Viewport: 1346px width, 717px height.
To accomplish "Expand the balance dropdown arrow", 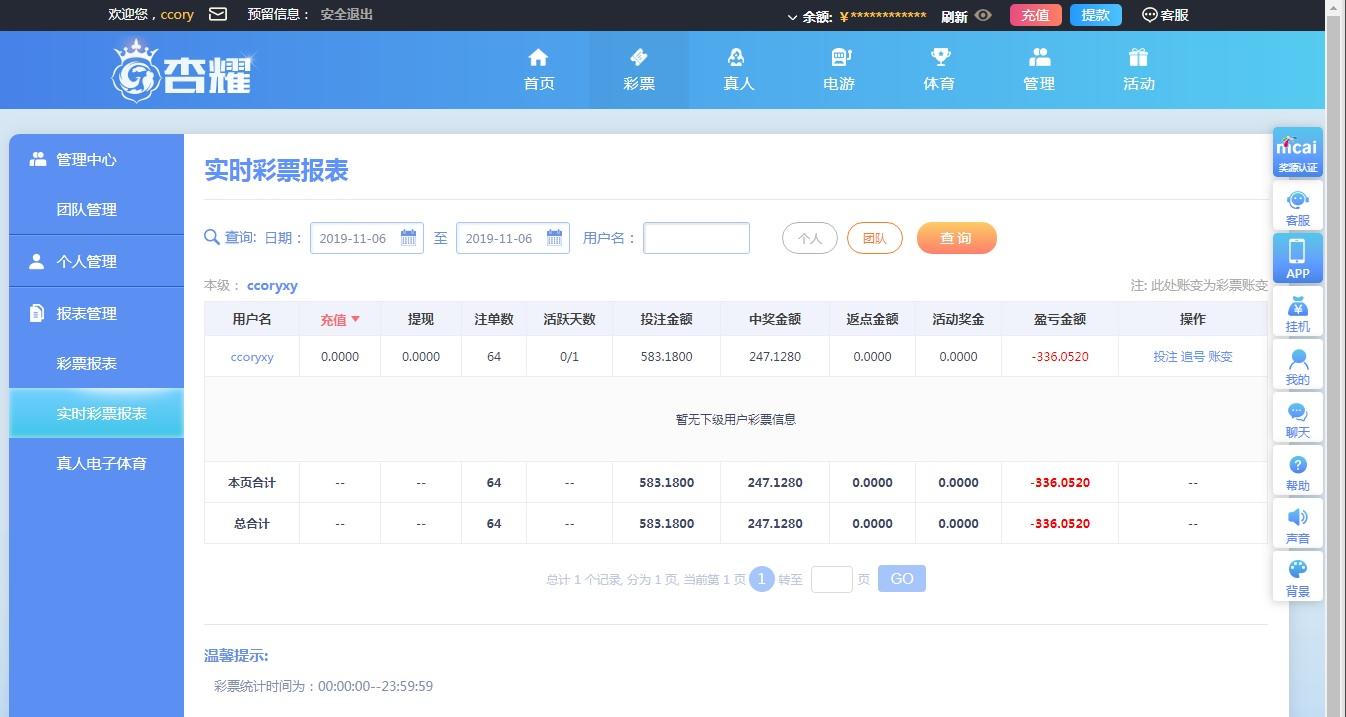I will click(x=792, y=17).
